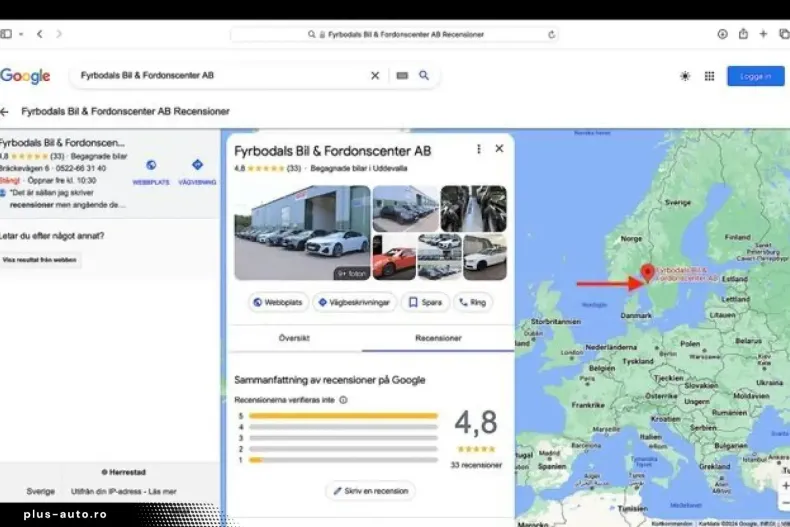Open the three-dot menu in business panel
Viewport: 790px width, 527px height.
pos(478,149)
